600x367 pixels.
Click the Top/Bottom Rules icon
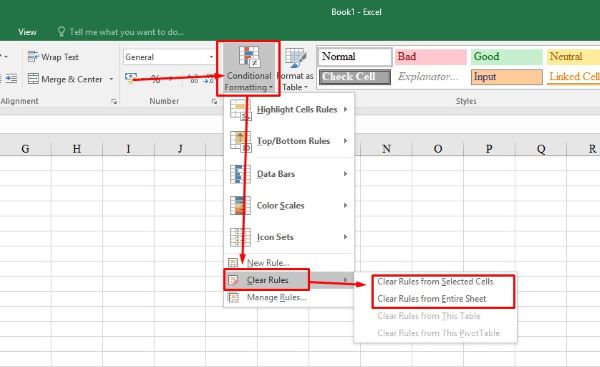240,141
